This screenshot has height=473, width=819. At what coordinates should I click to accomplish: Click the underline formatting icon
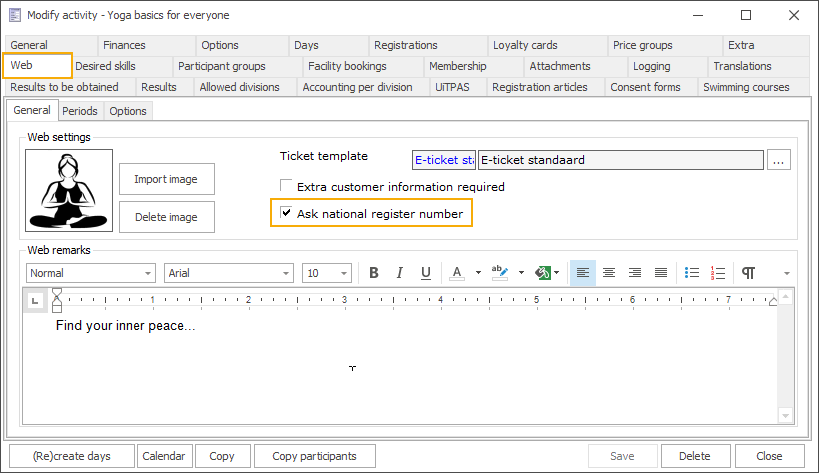426,273
